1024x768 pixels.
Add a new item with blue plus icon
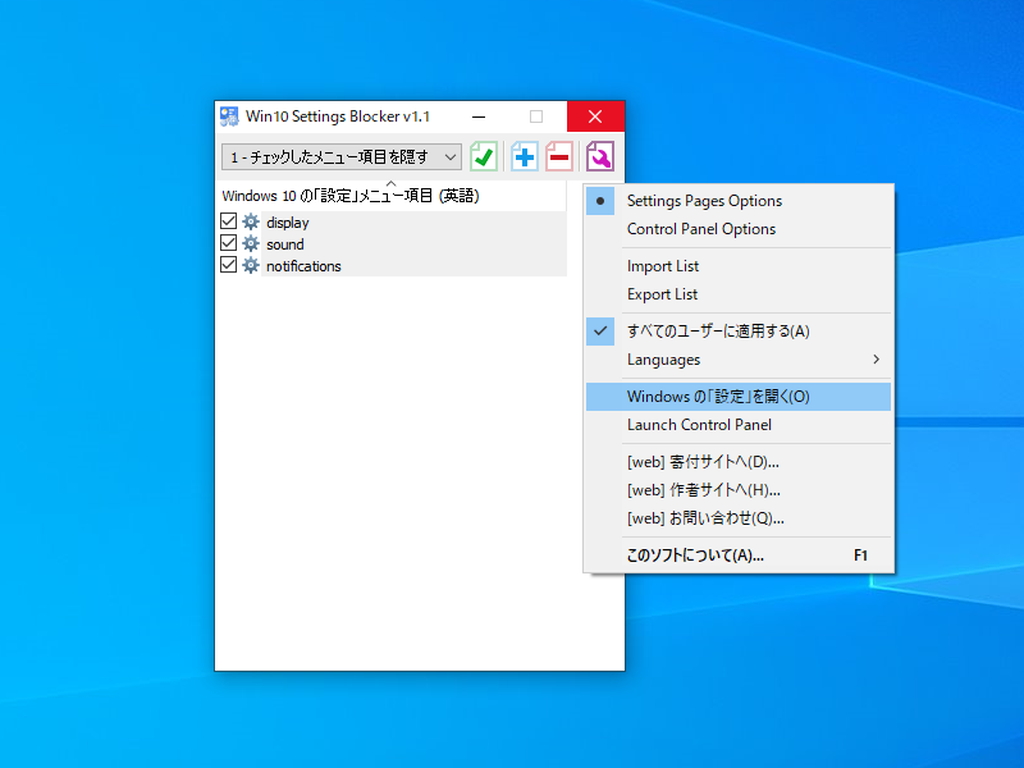click(x=523, y=157)
